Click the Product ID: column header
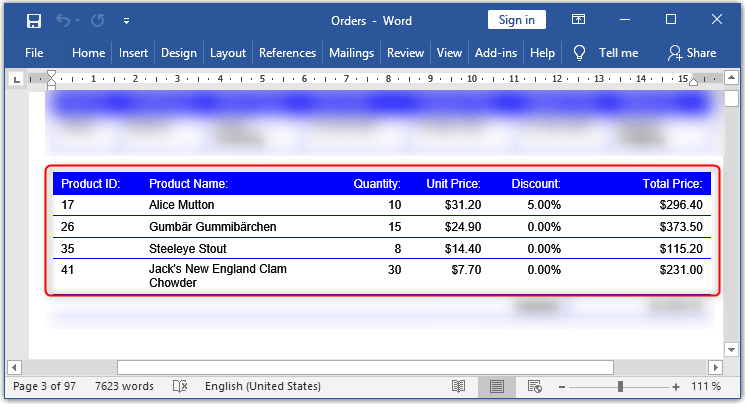The width and height of the screenshot is (747, 408). pos(91,184)
